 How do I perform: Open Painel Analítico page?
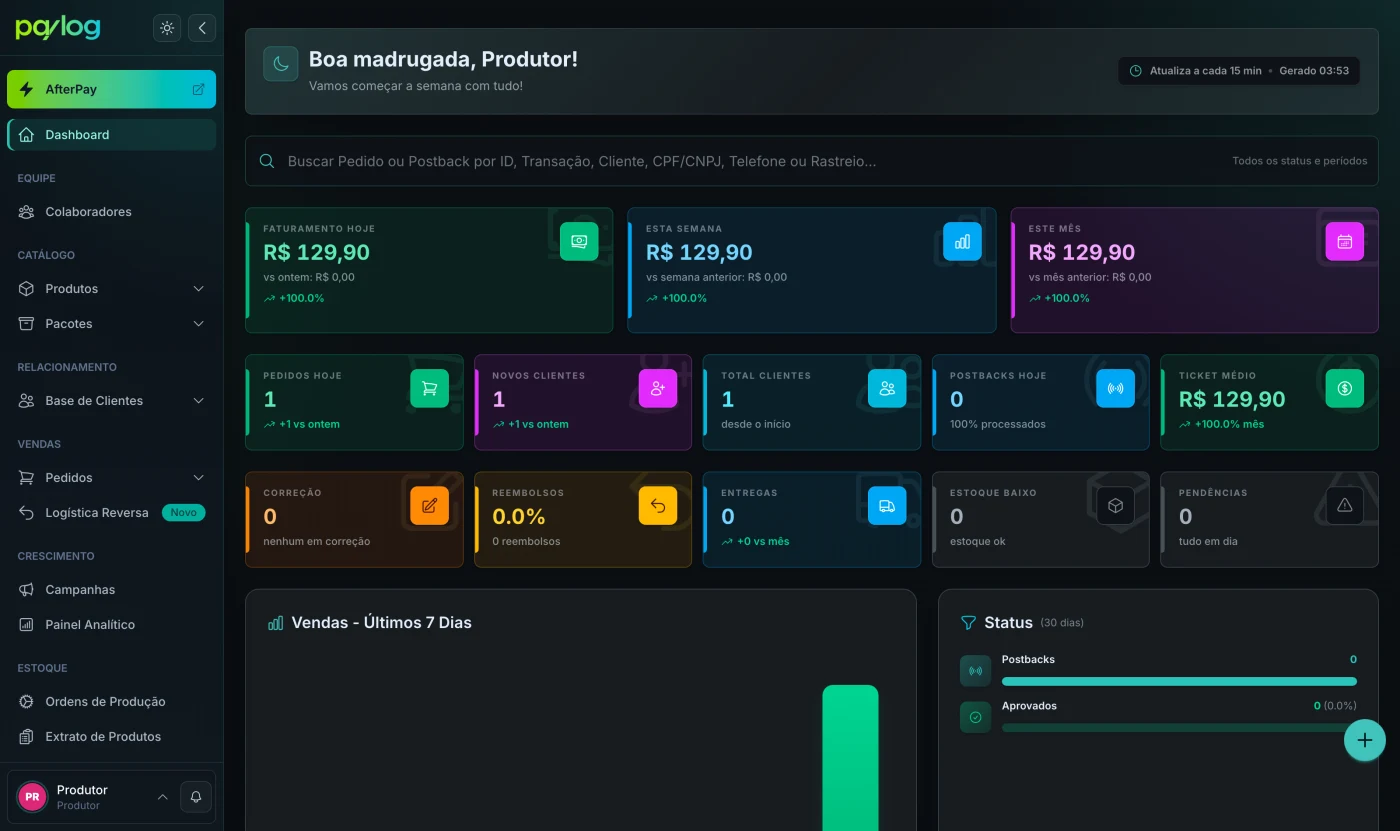point(111,625)
